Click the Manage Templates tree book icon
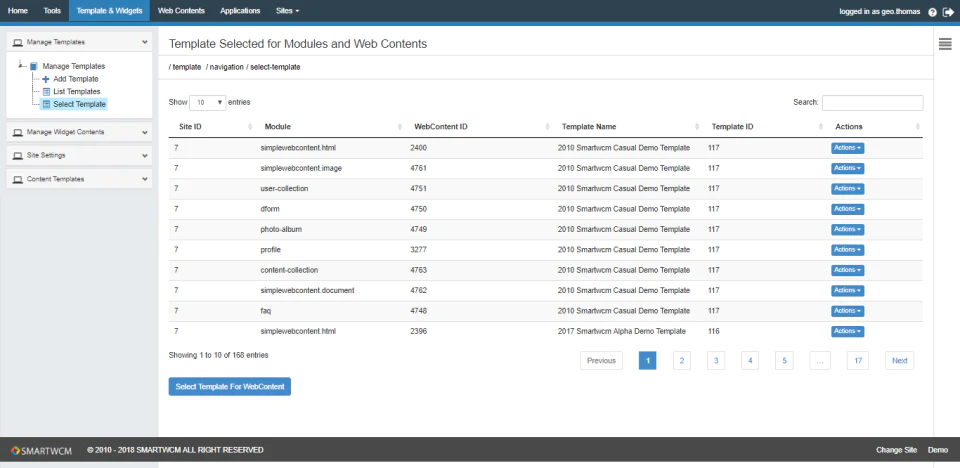The height and width of the screenshot is (468, 960). click(33, 66)
